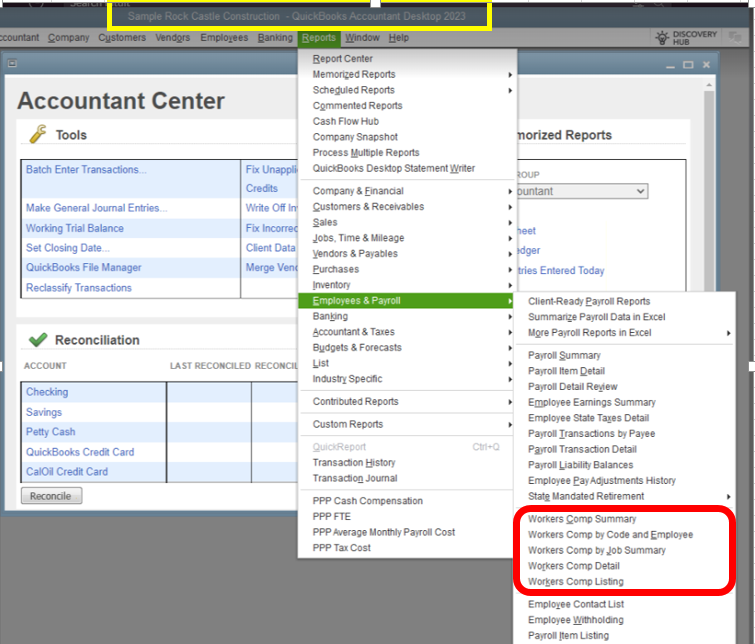Open Batch Enter Transactions link
The width and height of the screenshot is (755, 644).
[86, 170]
